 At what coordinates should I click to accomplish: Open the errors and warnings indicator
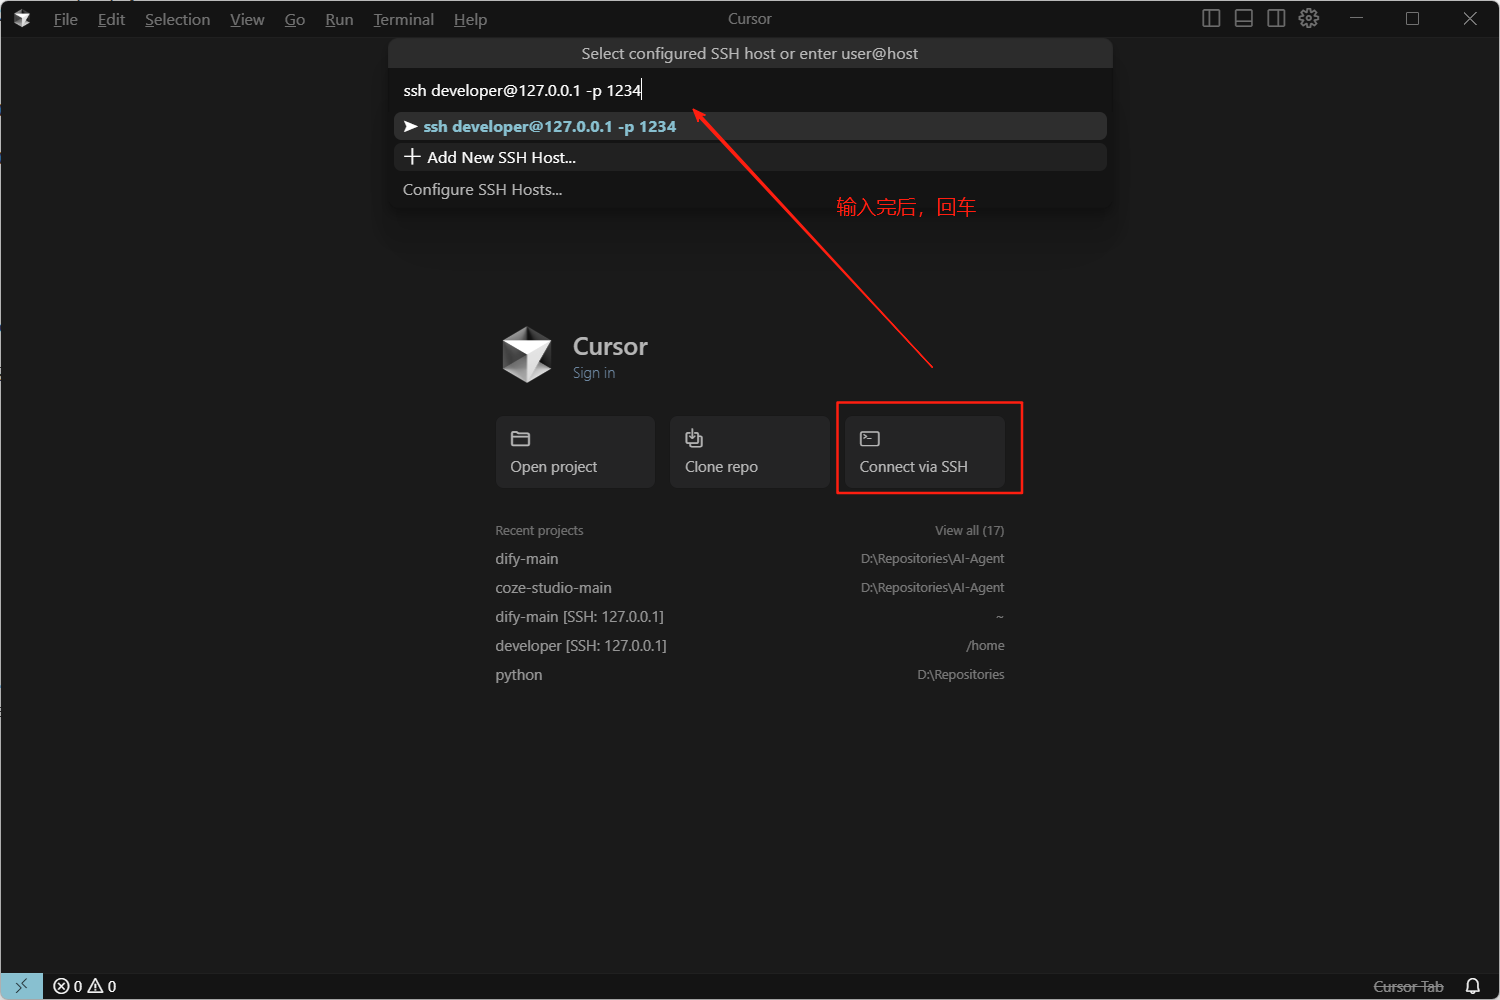pos(85,986)
